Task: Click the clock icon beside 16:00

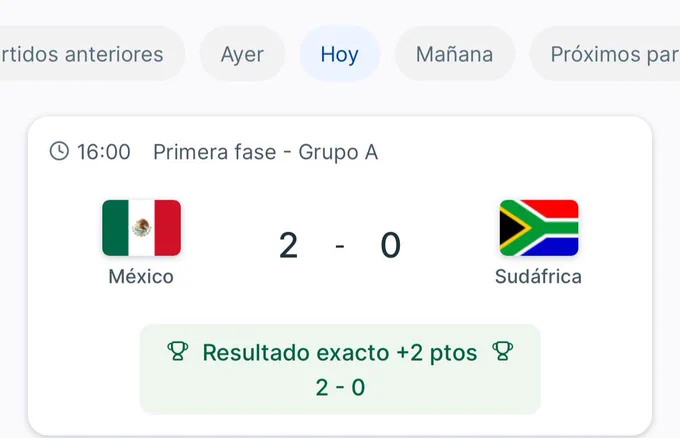Action: (59, 151)
